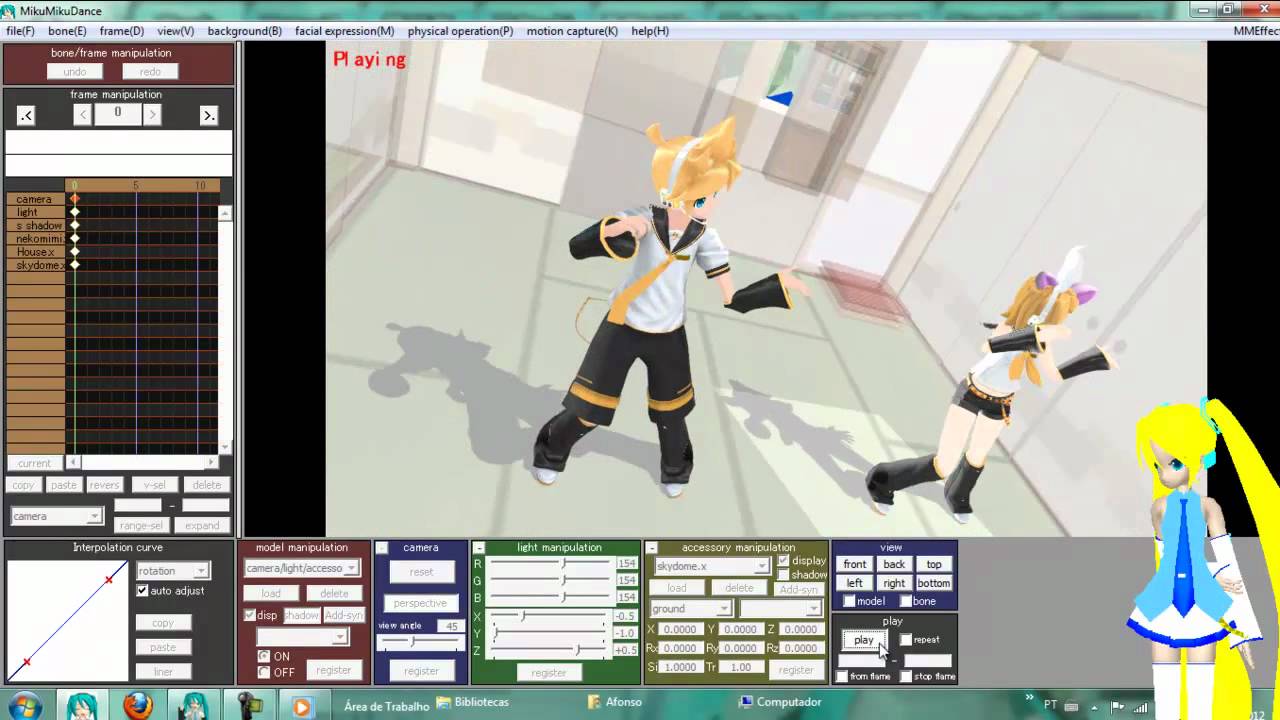
Task: Open the Windows Start menu orb
Action: (x=25, y=704)
